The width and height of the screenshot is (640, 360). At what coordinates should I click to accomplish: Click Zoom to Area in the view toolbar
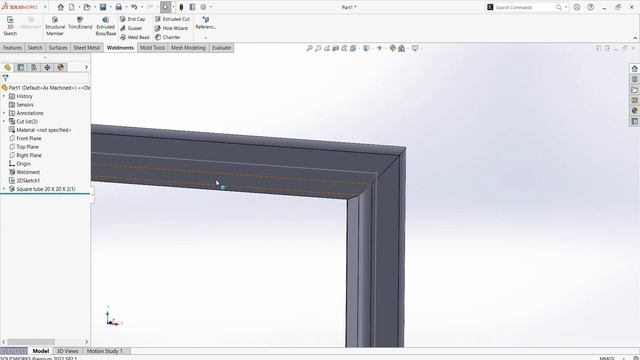coord(318,48)
